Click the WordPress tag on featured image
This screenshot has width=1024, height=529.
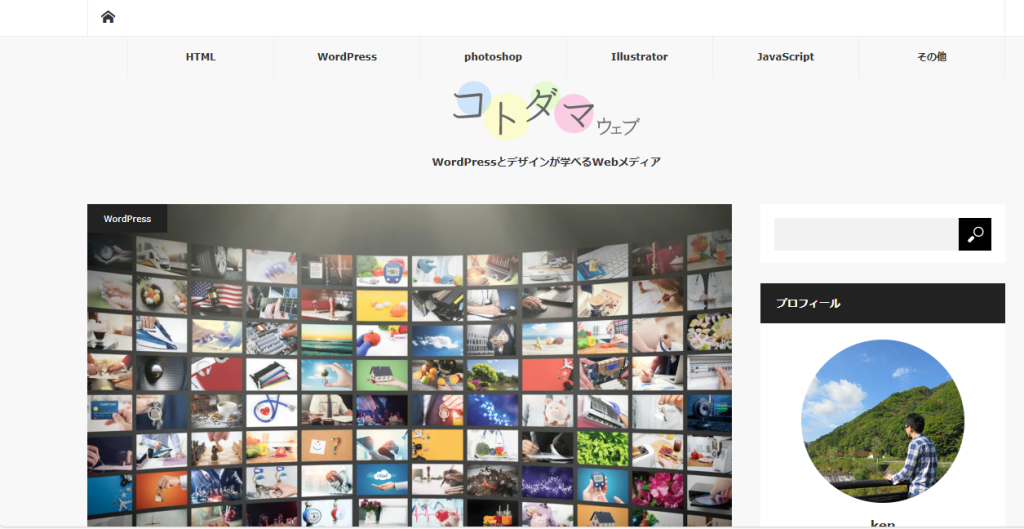tap(127, 218)
